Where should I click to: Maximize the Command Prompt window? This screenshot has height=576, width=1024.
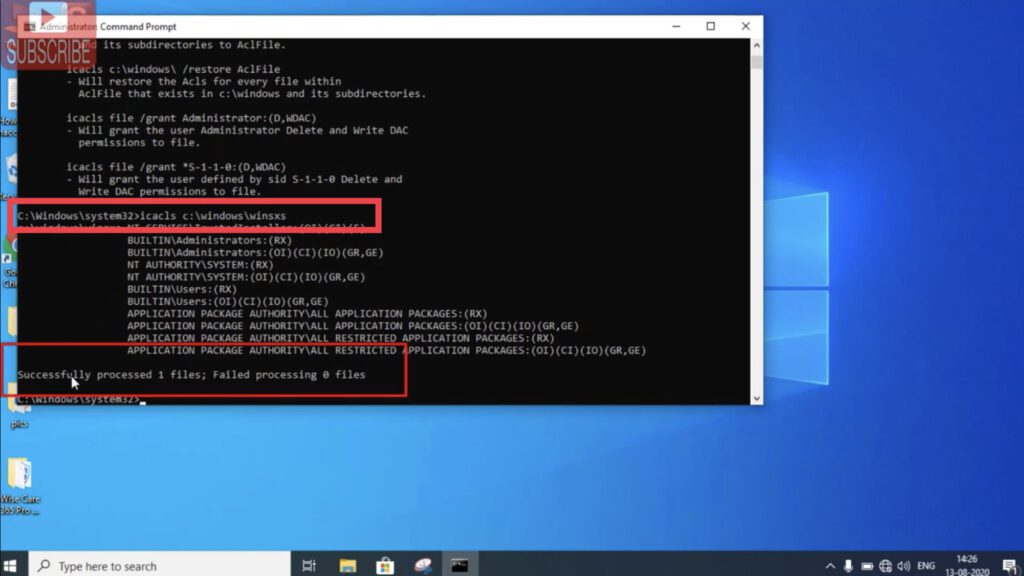pyautogui.click(x=711, y=26)
